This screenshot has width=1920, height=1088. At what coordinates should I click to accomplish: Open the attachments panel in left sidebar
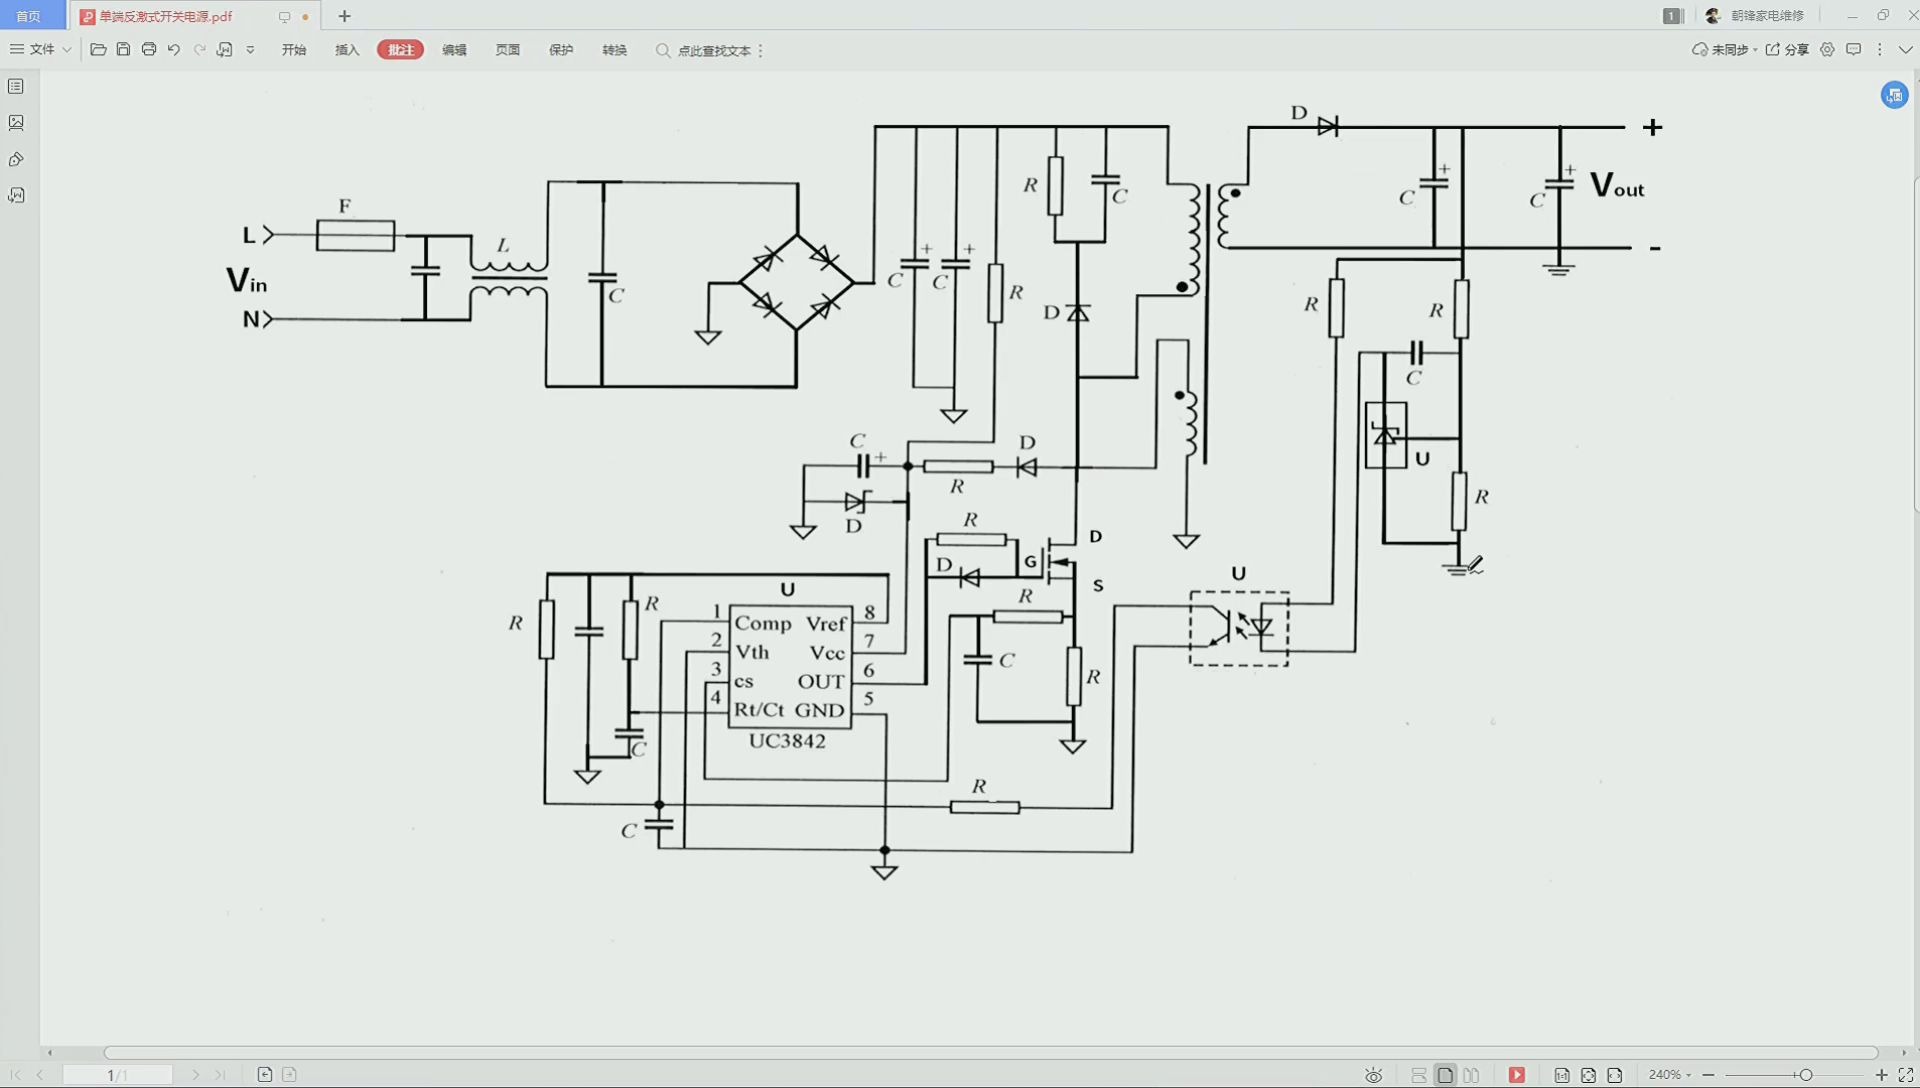(x=16, y=159)
